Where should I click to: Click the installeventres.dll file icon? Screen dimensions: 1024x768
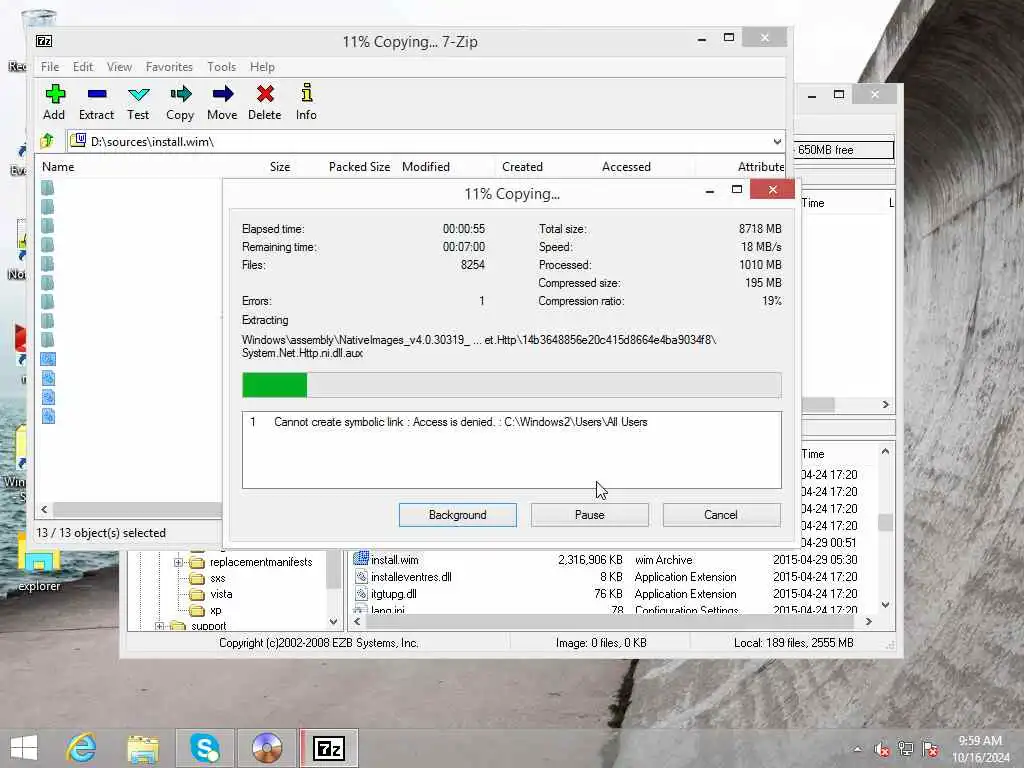(361, 577)
